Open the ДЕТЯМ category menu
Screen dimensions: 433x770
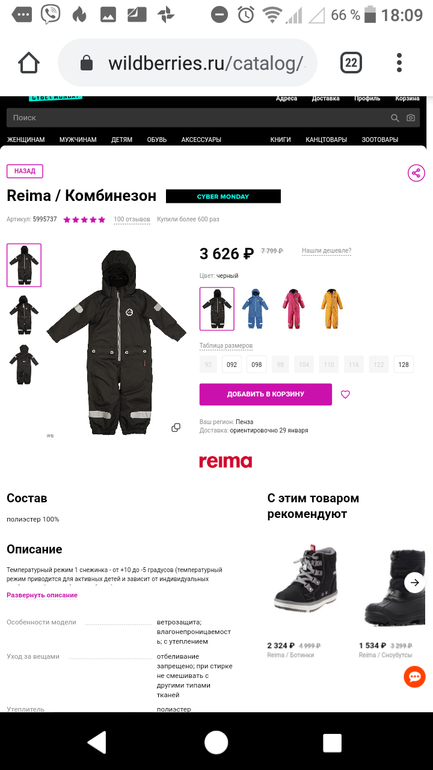(x=122, y=139)
